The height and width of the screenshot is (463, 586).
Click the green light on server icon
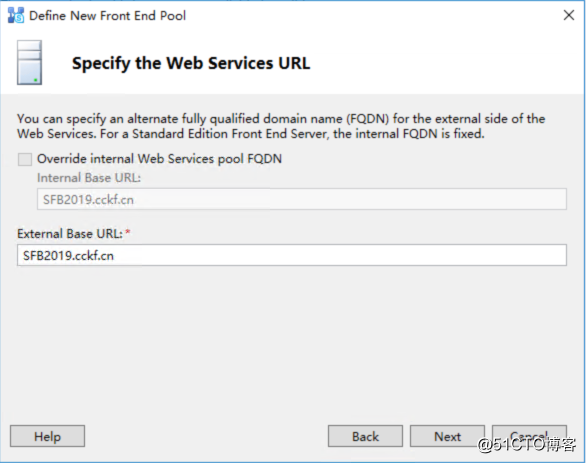(36, 80)
